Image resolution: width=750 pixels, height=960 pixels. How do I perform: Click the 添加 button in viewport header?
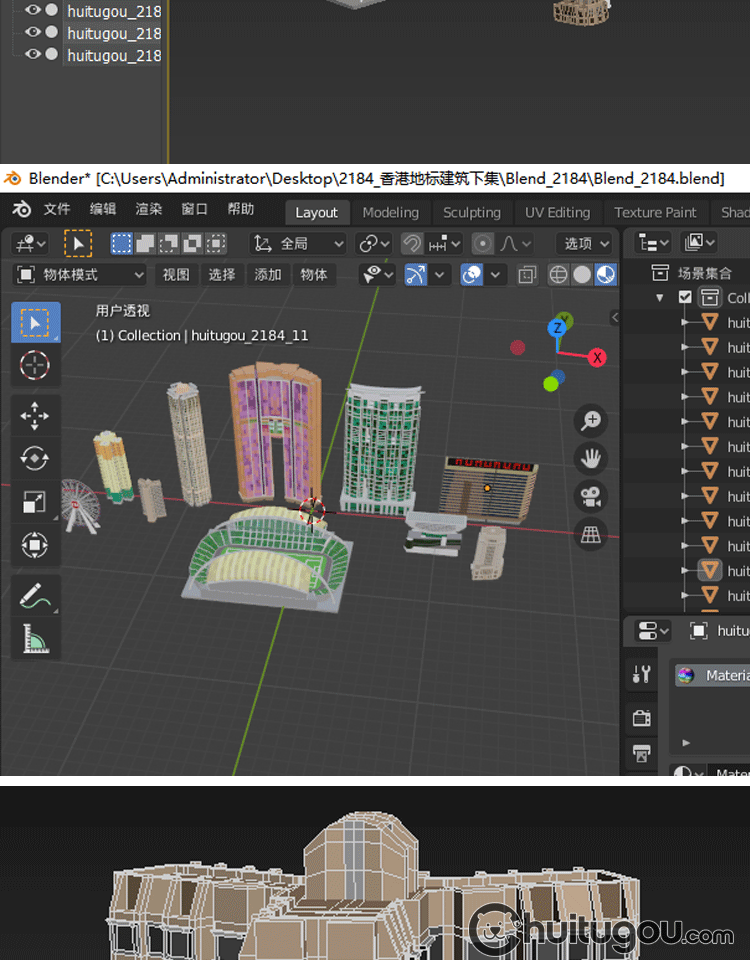(x=268, y=274)
